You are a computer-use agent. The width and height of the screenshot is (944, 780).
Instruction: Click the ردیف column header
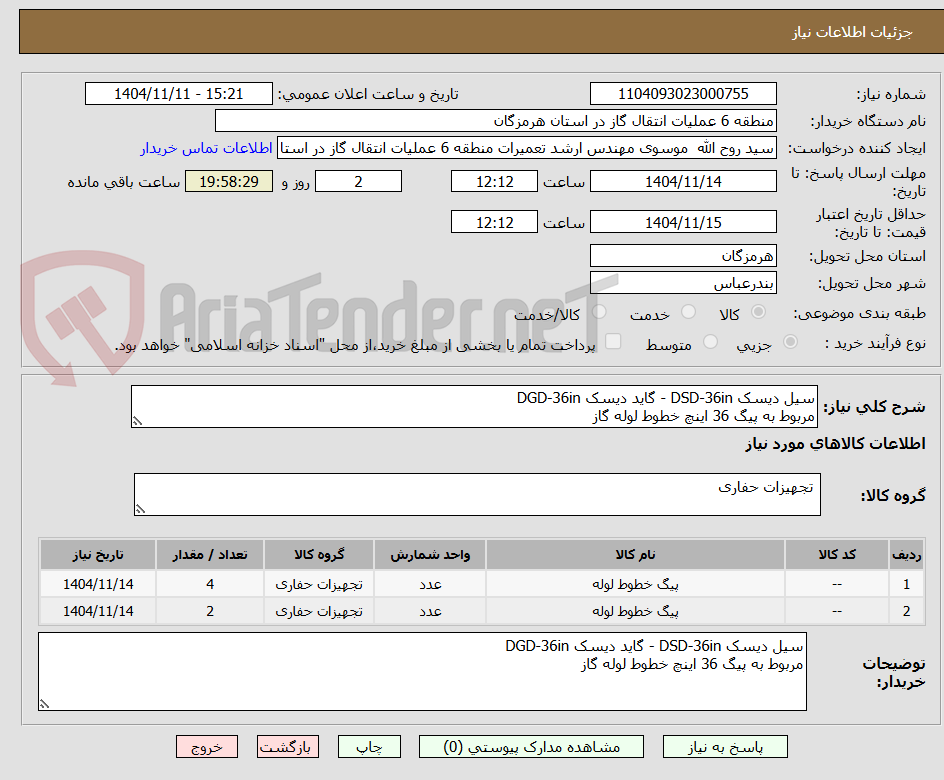[907, 554]
